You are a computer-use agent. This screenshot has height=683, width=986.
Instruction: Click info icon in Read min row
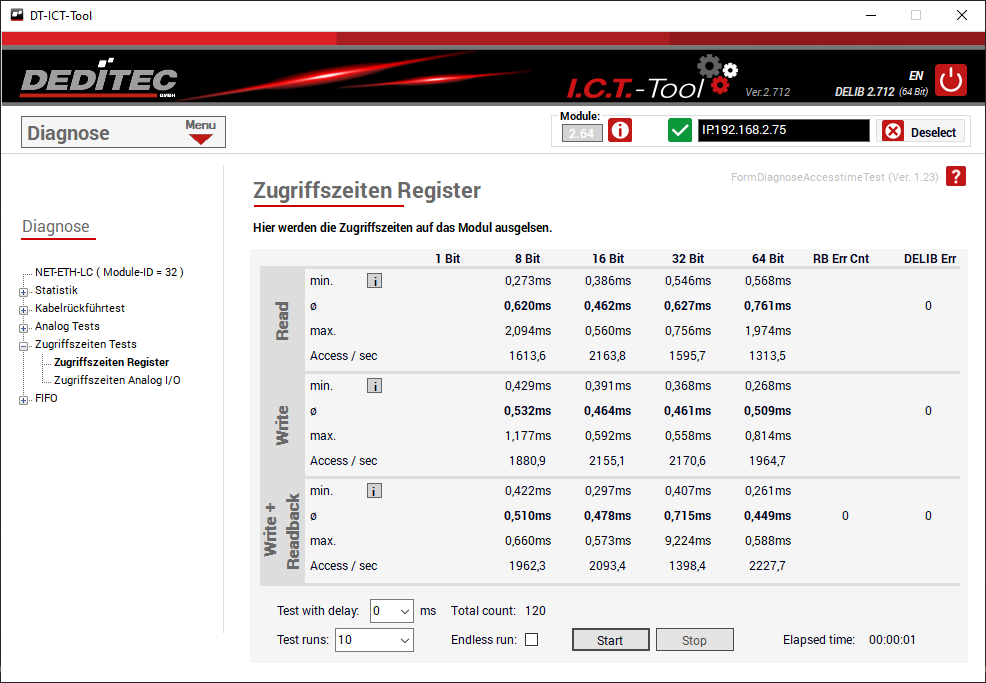(374, 281)
